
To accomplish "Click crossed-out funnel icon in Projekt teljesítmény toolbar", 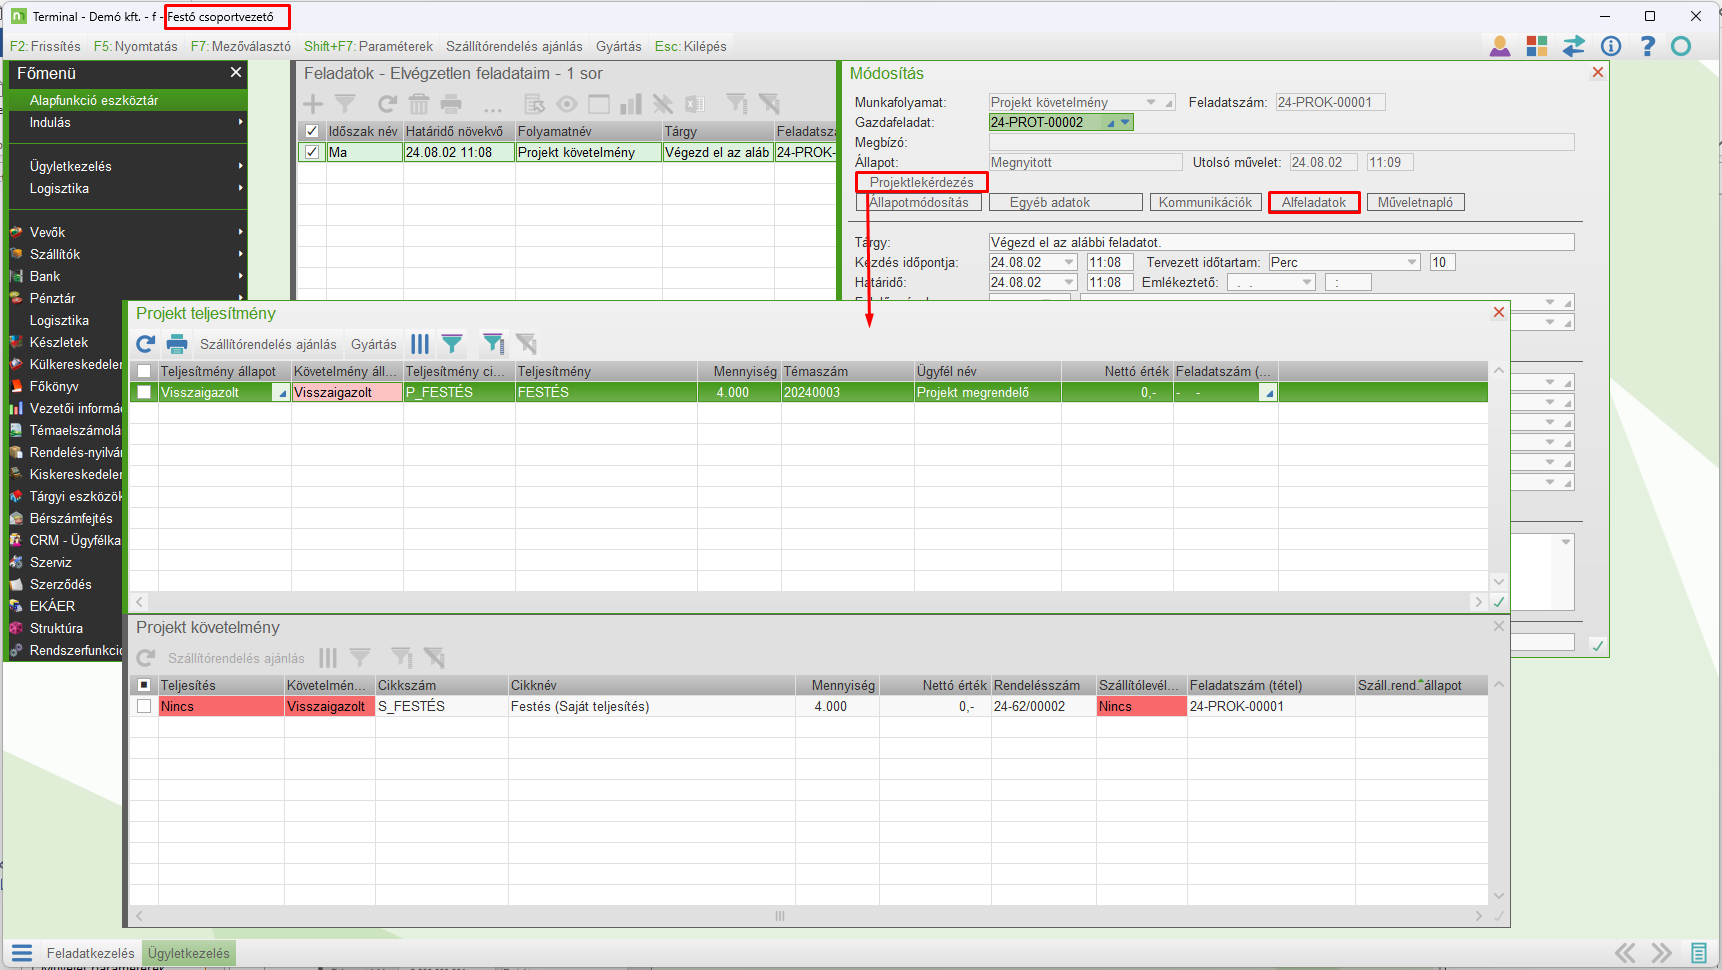I will (527, 344).
